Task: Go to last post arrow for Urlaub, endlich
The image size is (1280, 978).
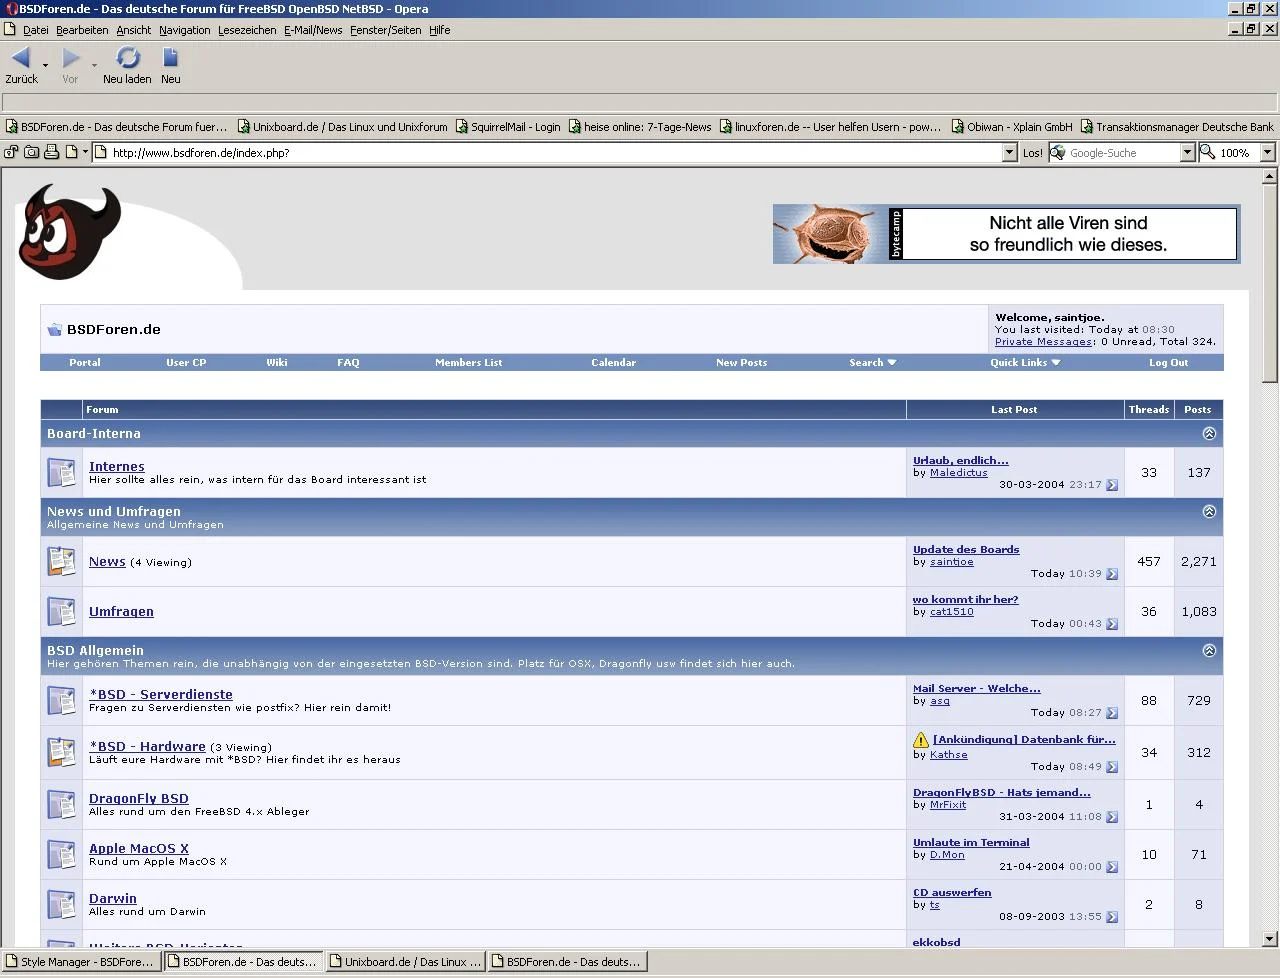Action: click(x=1112, y=485)
